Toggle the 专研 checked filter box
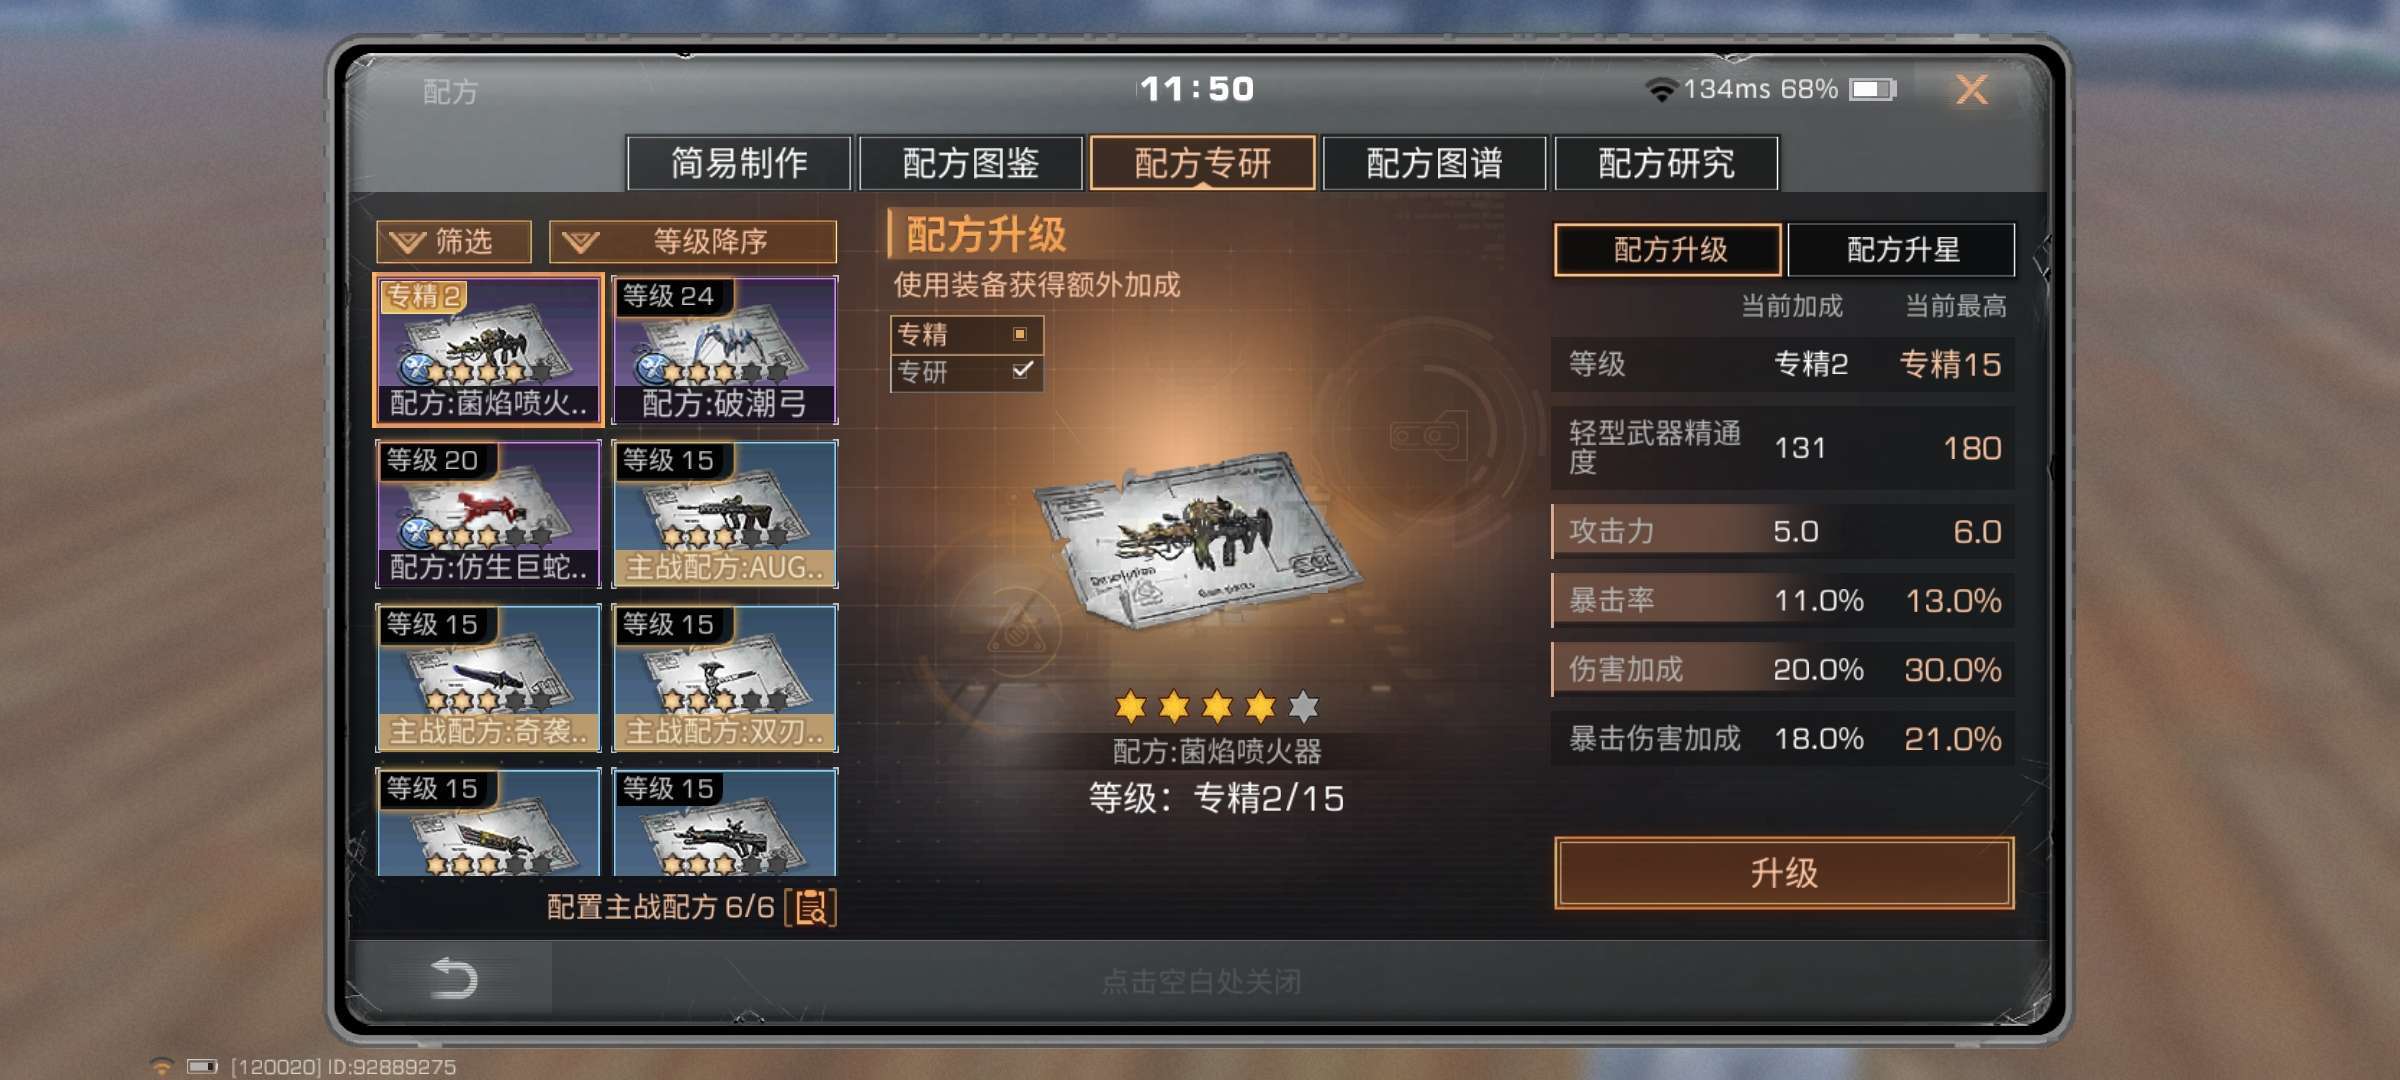The image size is (2400, 1080). click(x=1021, y=371)
